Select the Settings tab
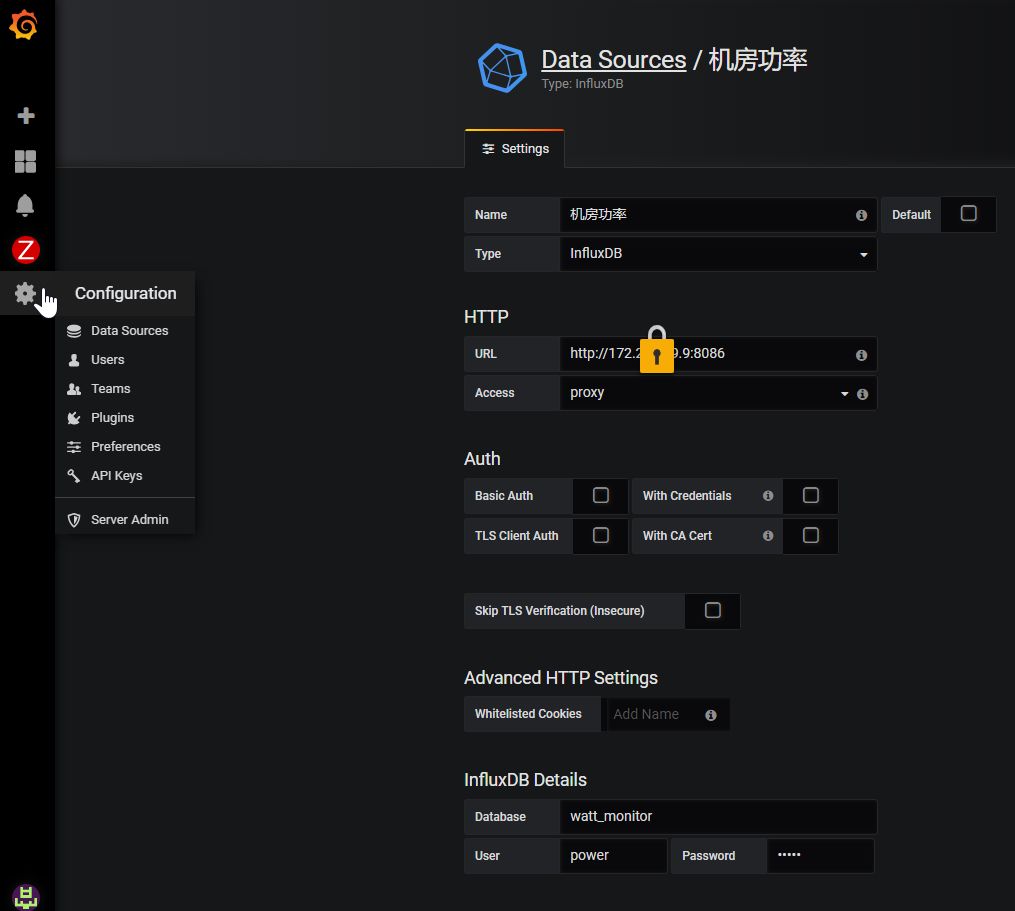 point(515,149)
